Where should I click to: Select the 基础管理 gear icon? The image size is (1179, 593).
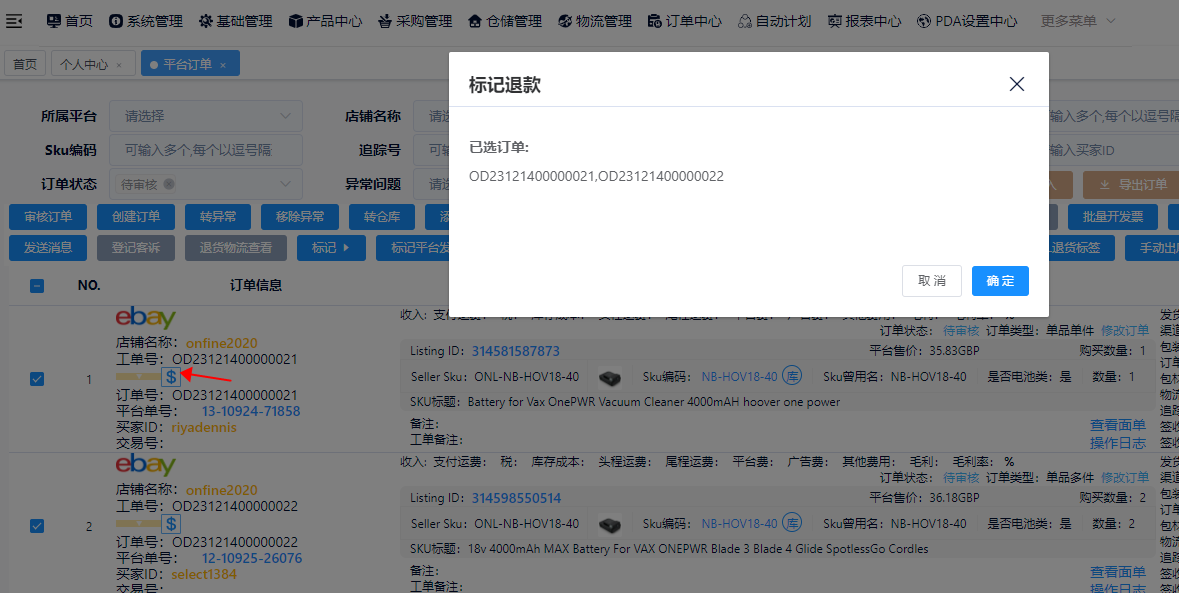point(204,20)
